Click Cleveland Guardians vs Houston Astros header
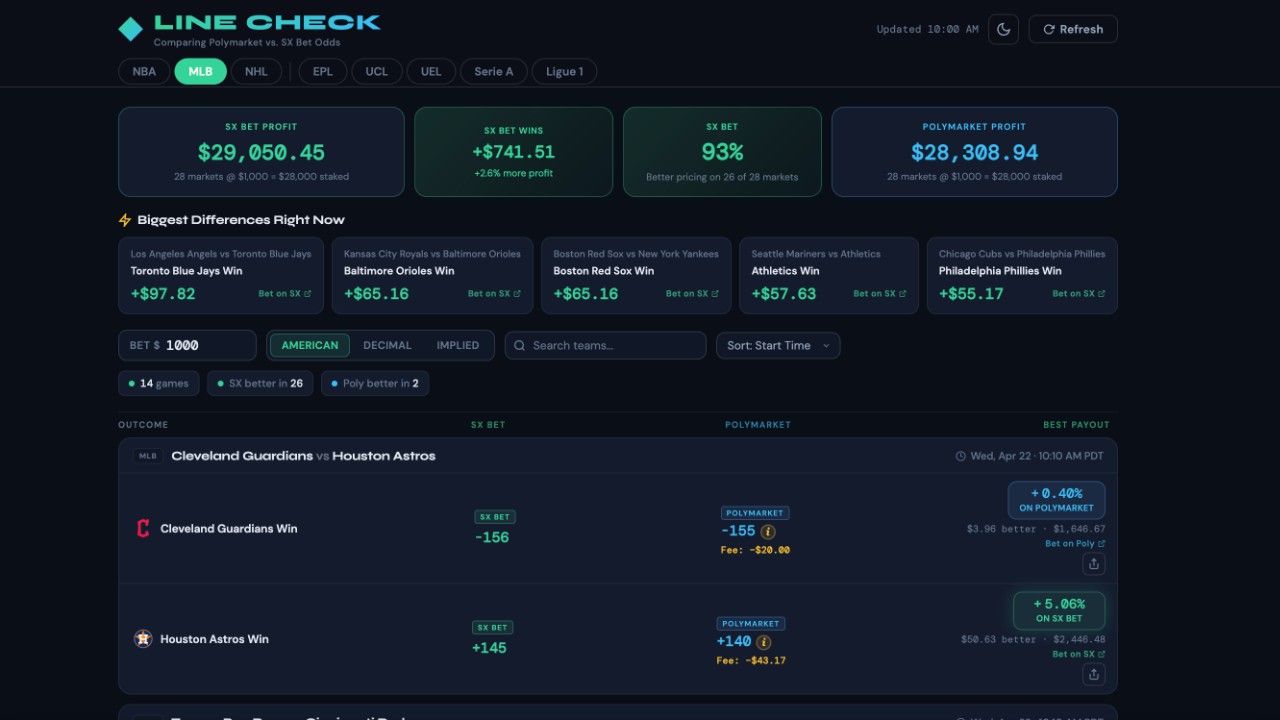Screen dimensions: 1280x720 tap(303, 456)
